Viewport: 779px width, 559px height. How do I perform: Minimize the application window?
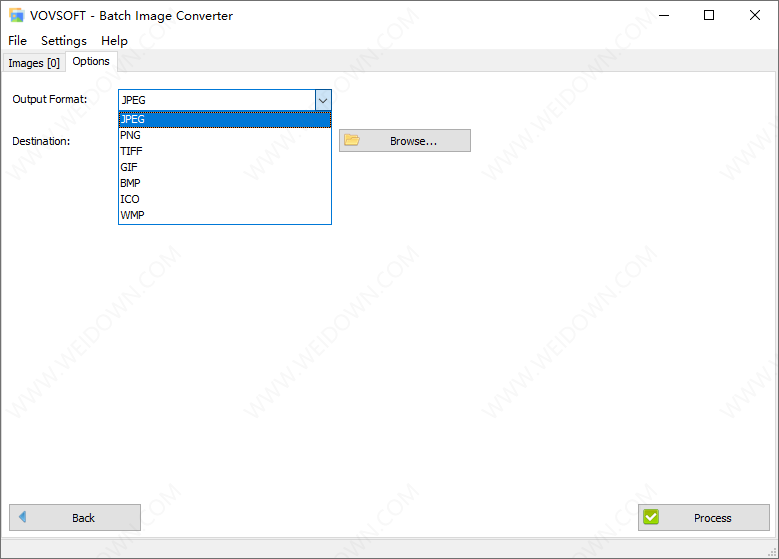[x=664, y=15]
